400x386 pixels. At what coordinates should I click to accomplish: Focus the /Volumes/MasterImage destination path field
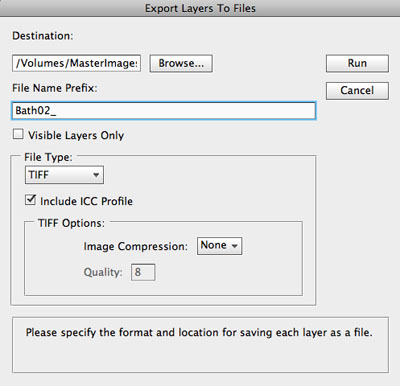tap(76, 63)
